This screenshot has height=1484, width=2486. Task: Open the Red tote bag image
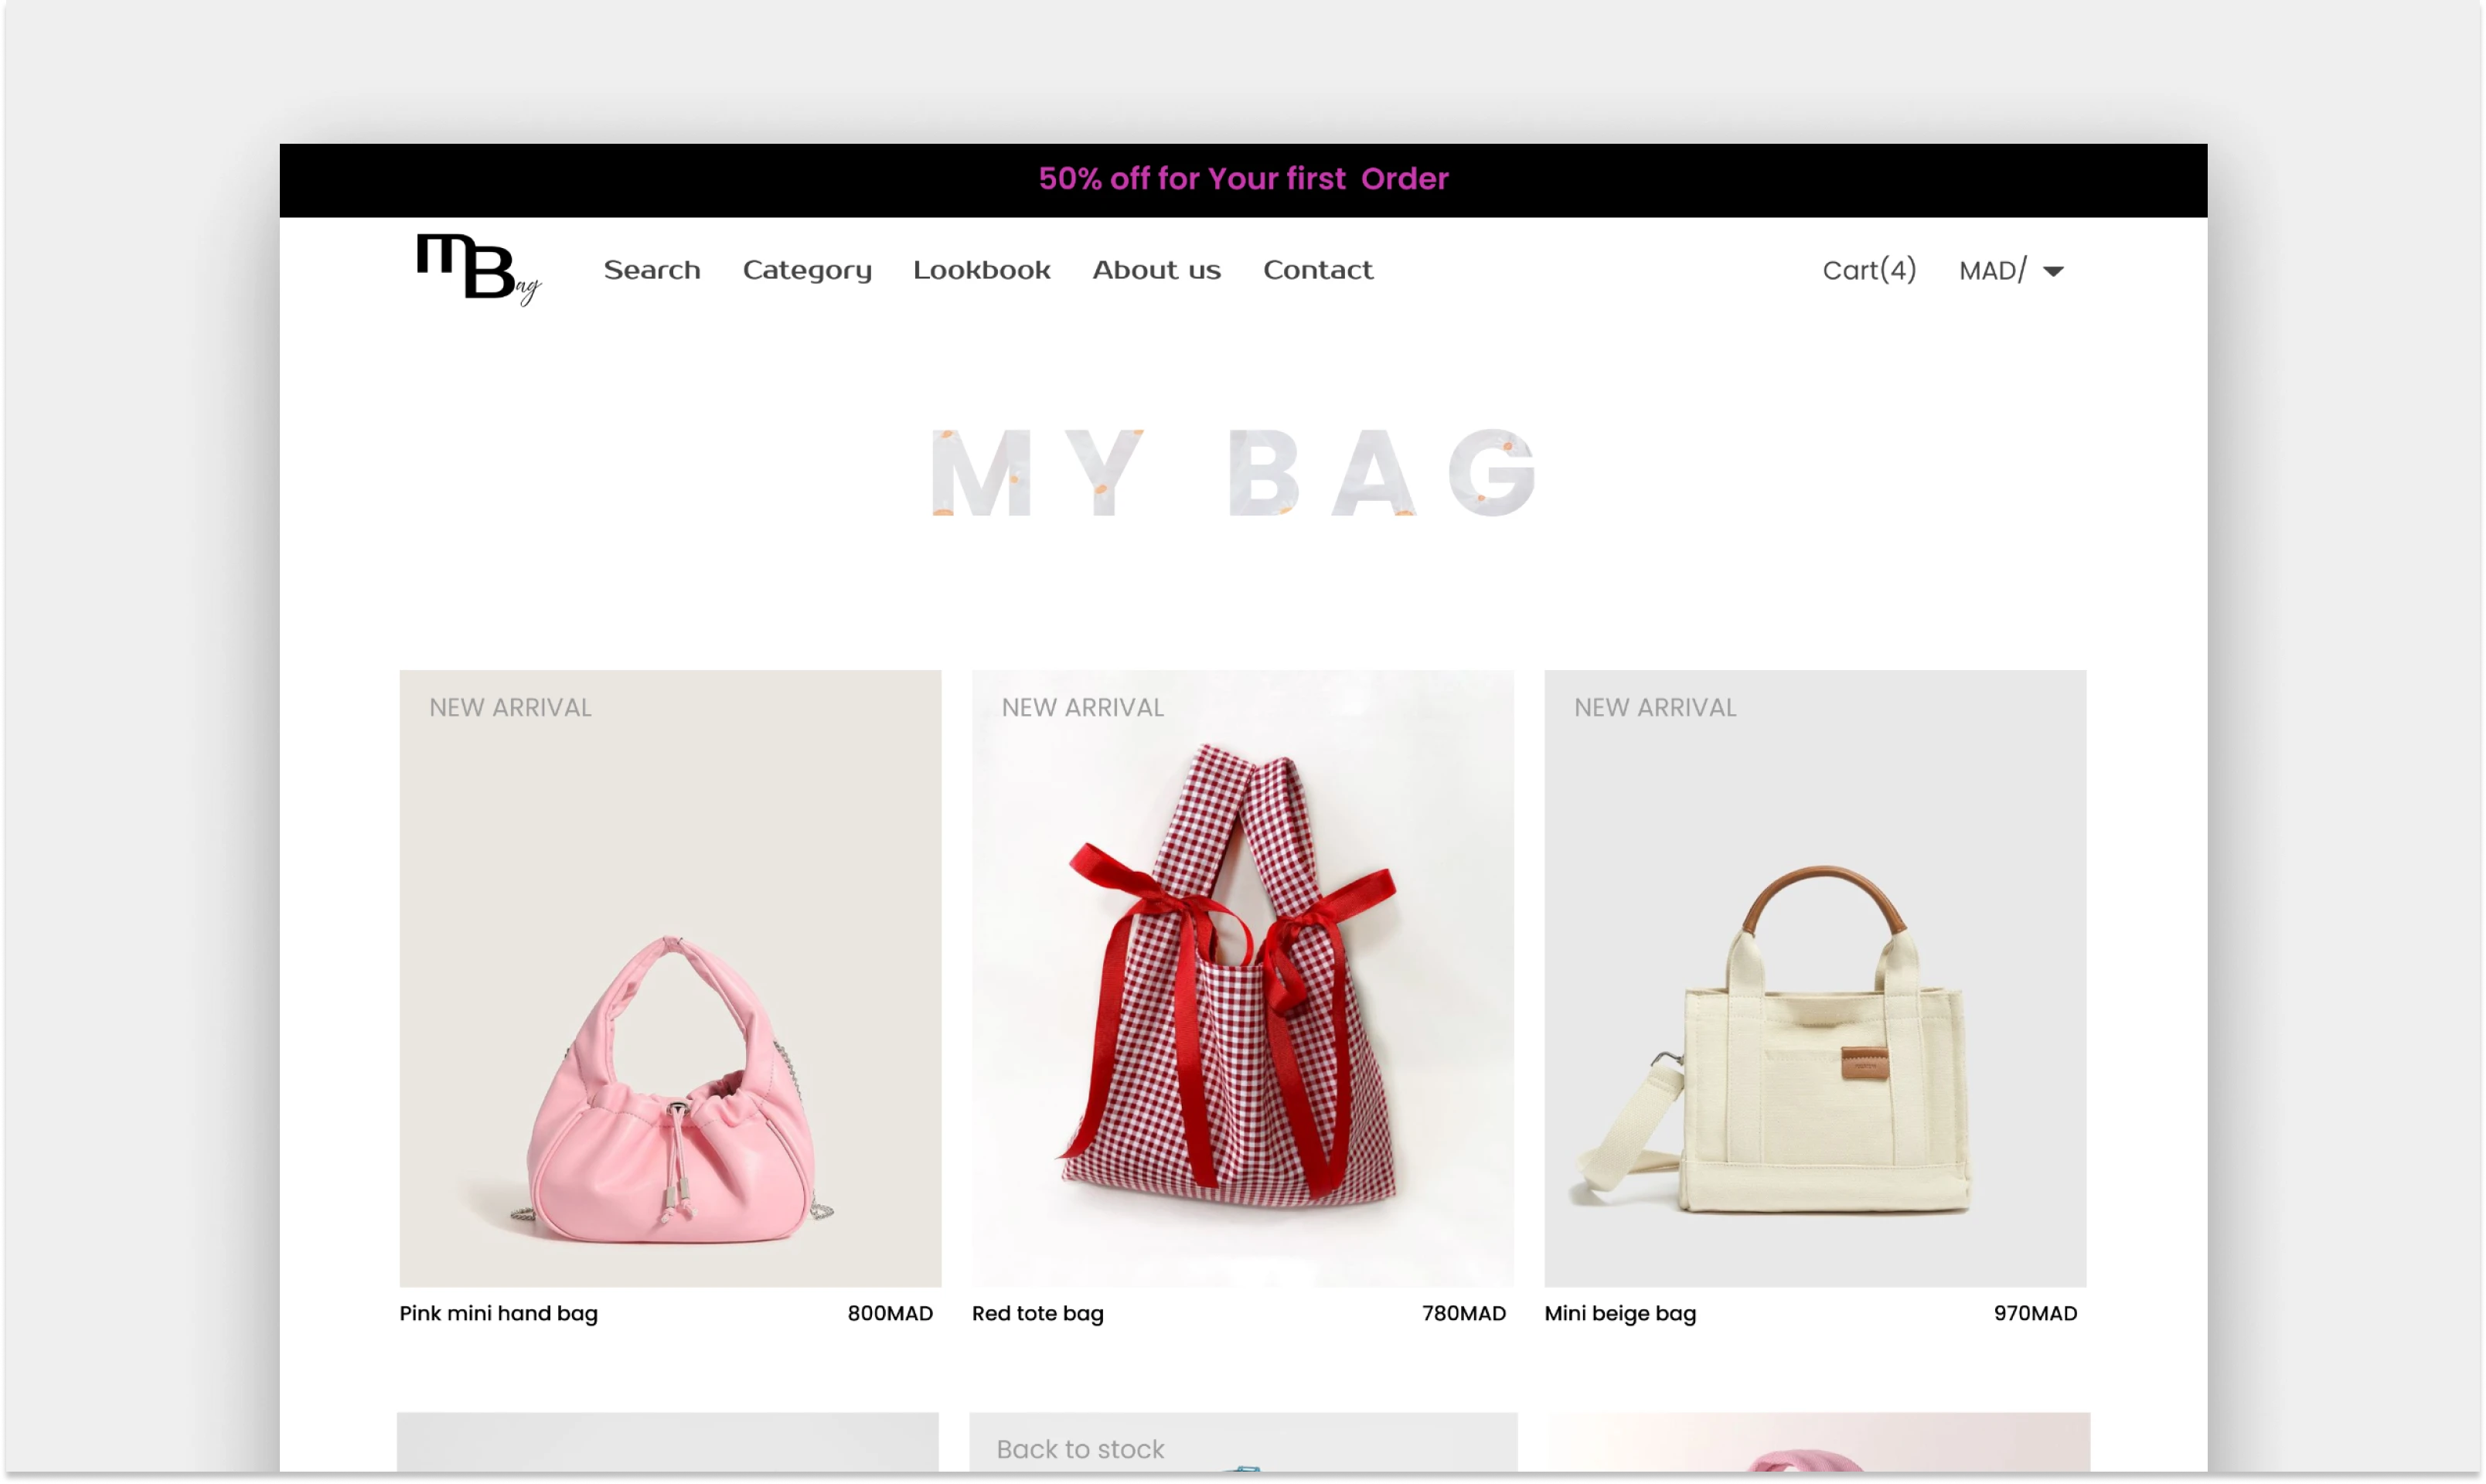point(1242,978)
